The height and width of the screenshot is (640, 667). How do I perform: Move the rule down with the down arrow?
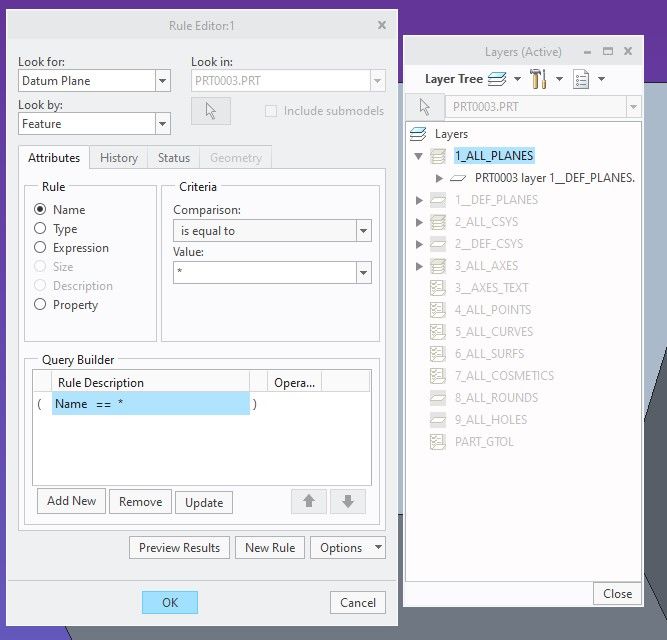tap(347, 501)
